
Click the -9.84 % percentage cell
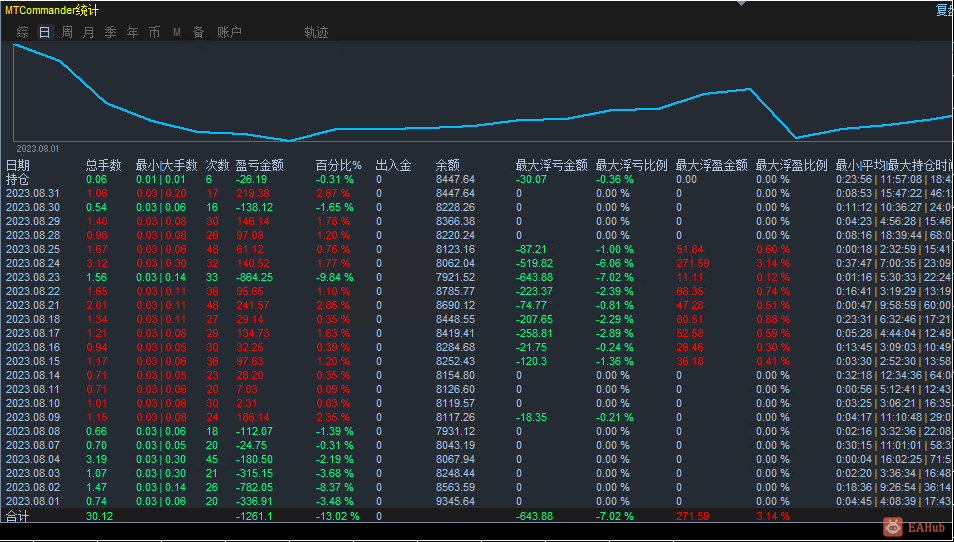coord(335,277)
